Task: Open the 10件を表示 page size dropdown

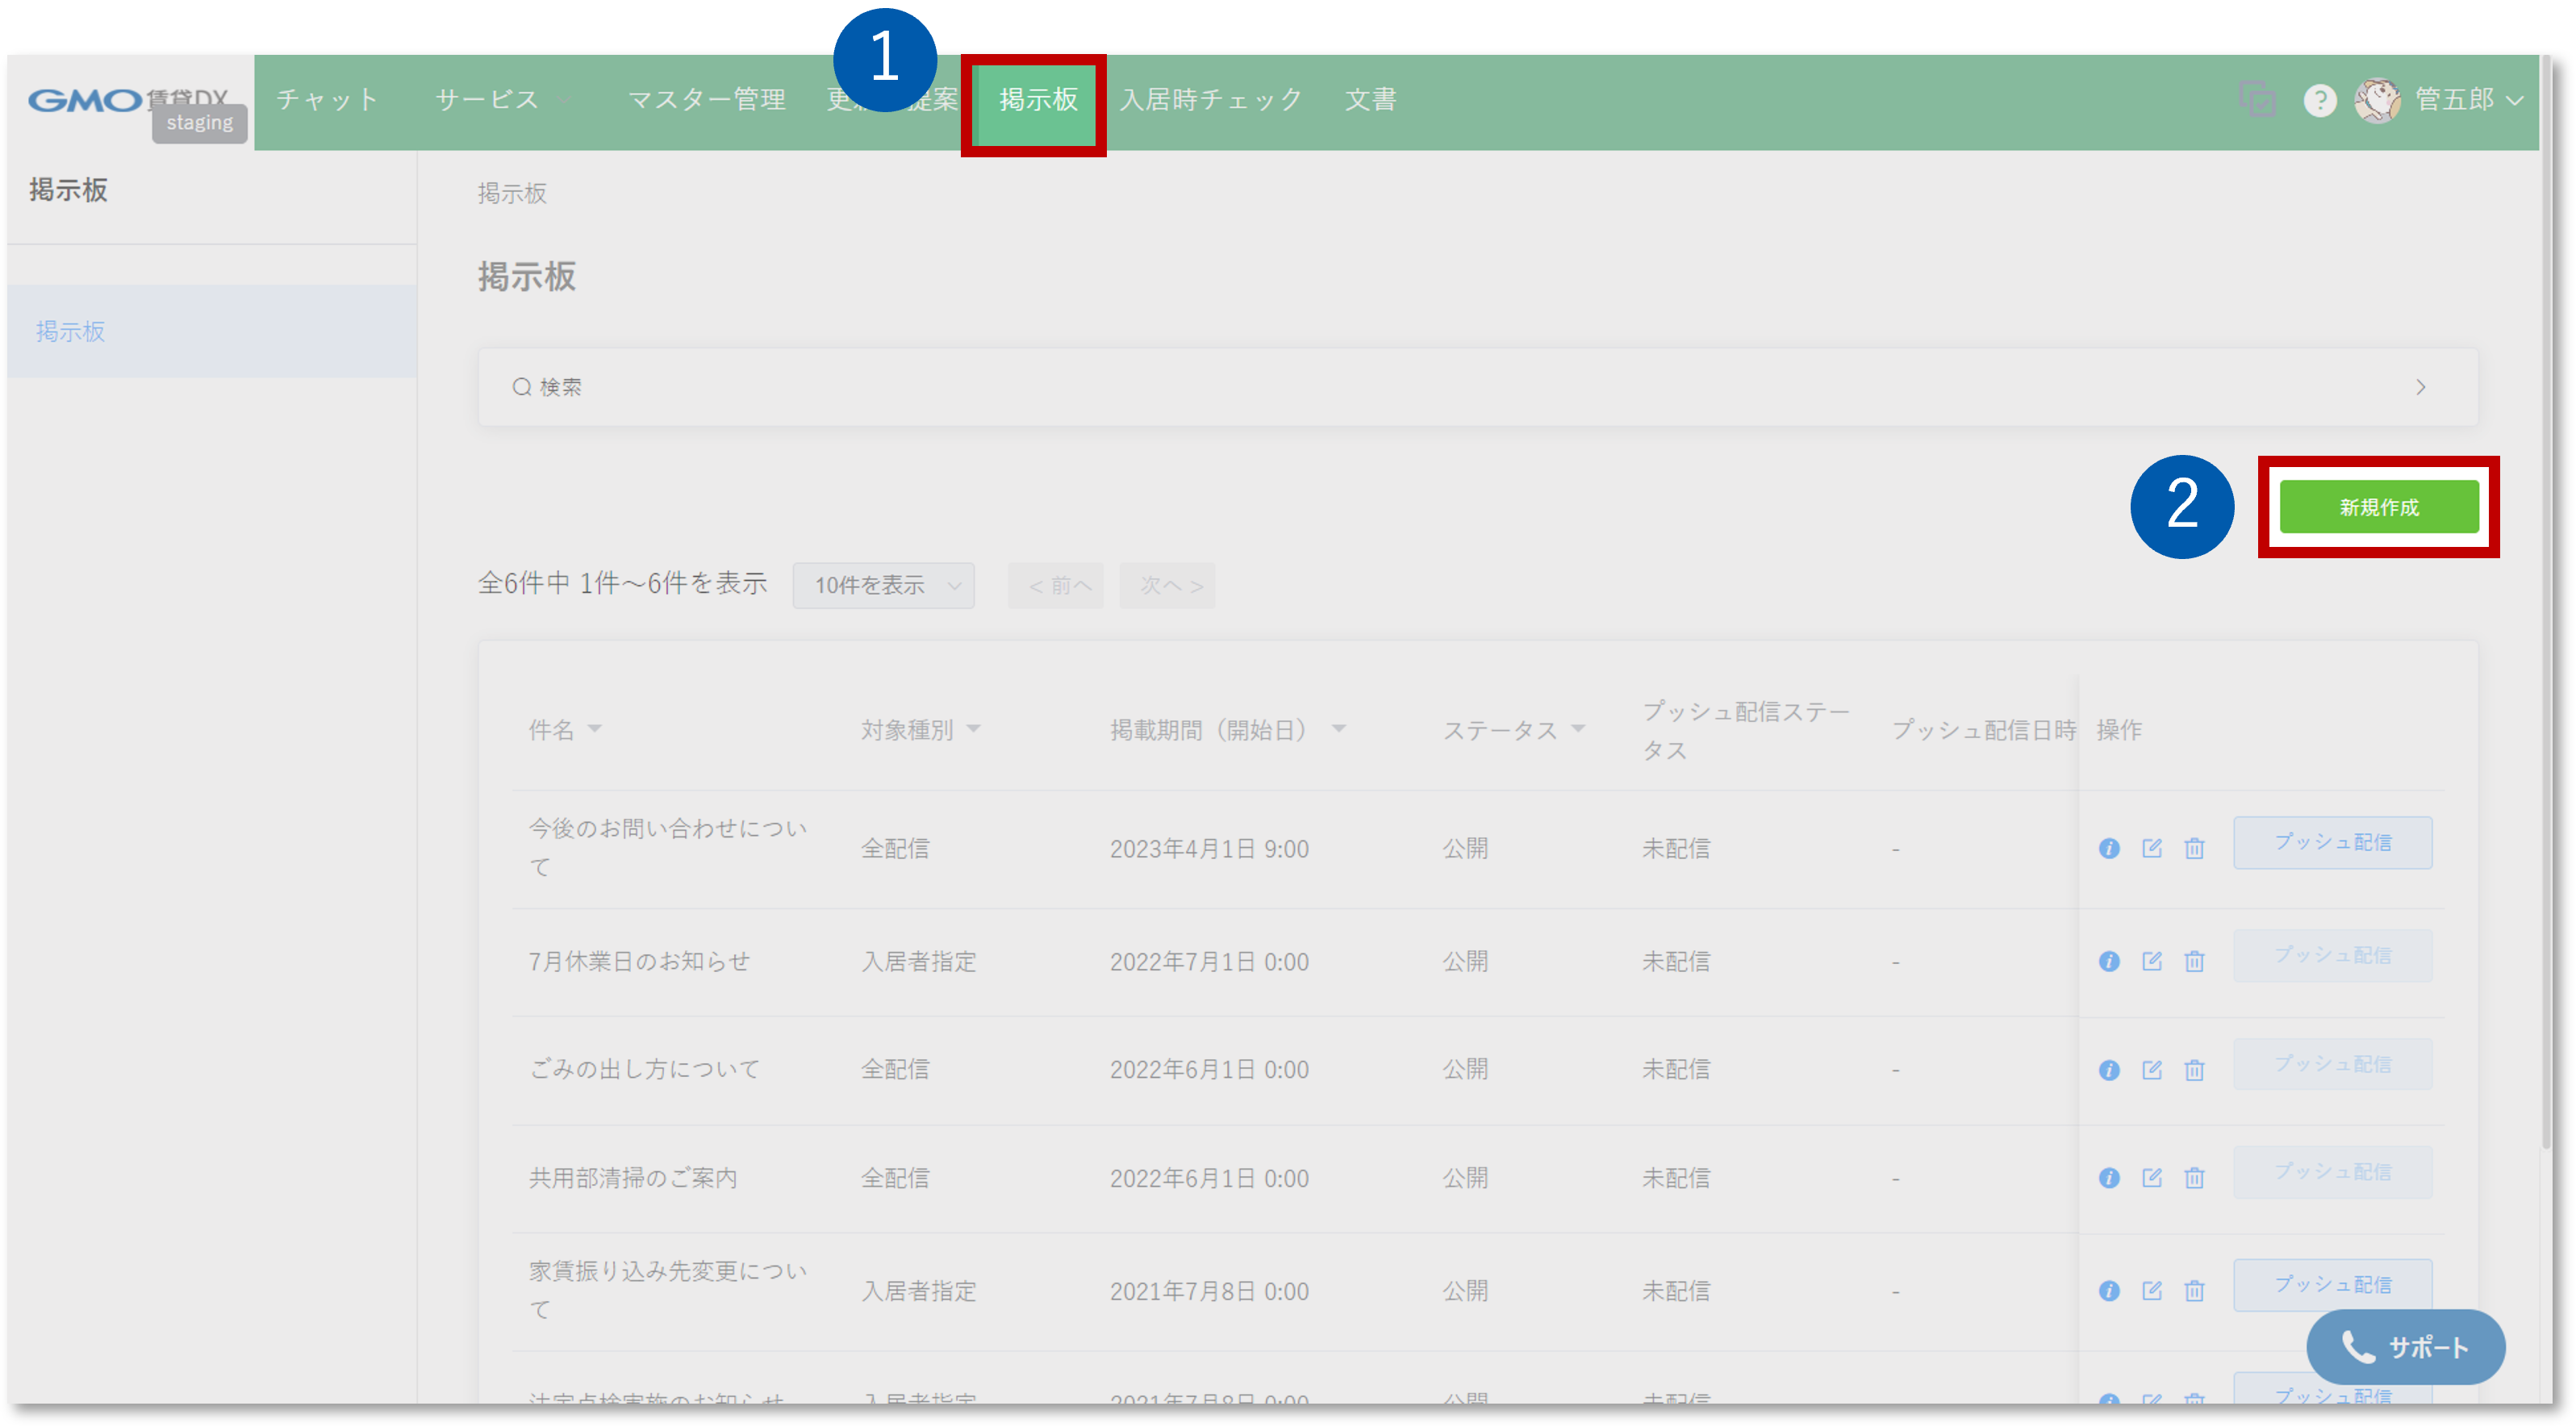Action: coord(883,585)
